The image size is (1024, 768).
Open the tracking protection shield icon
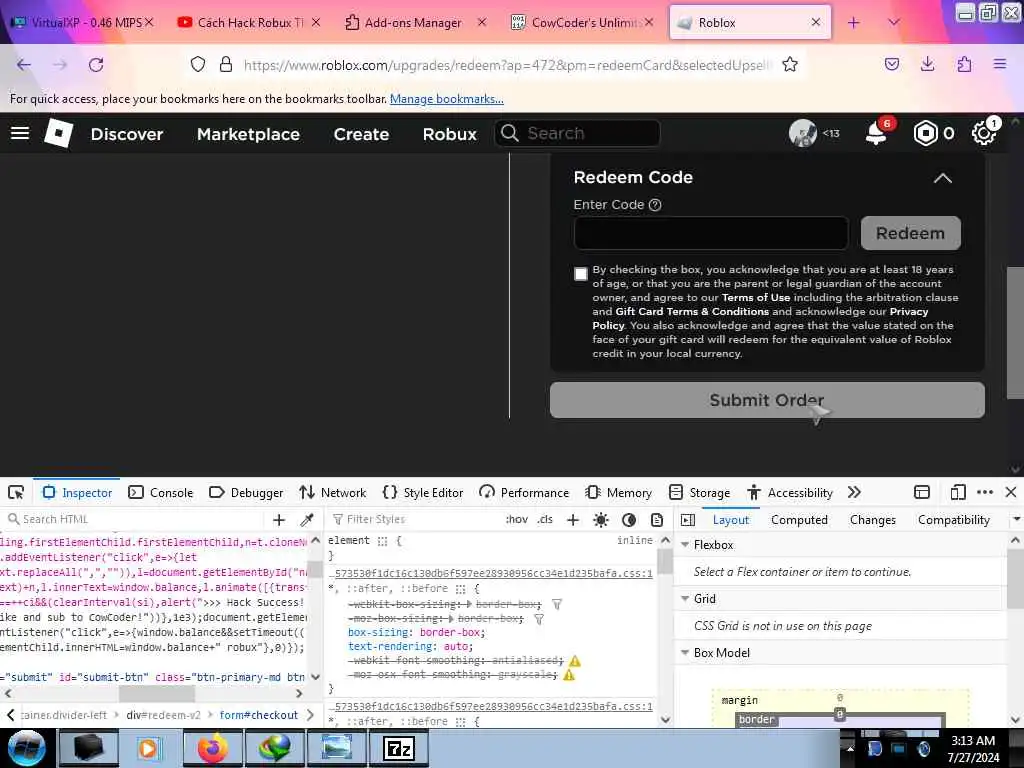198,64
